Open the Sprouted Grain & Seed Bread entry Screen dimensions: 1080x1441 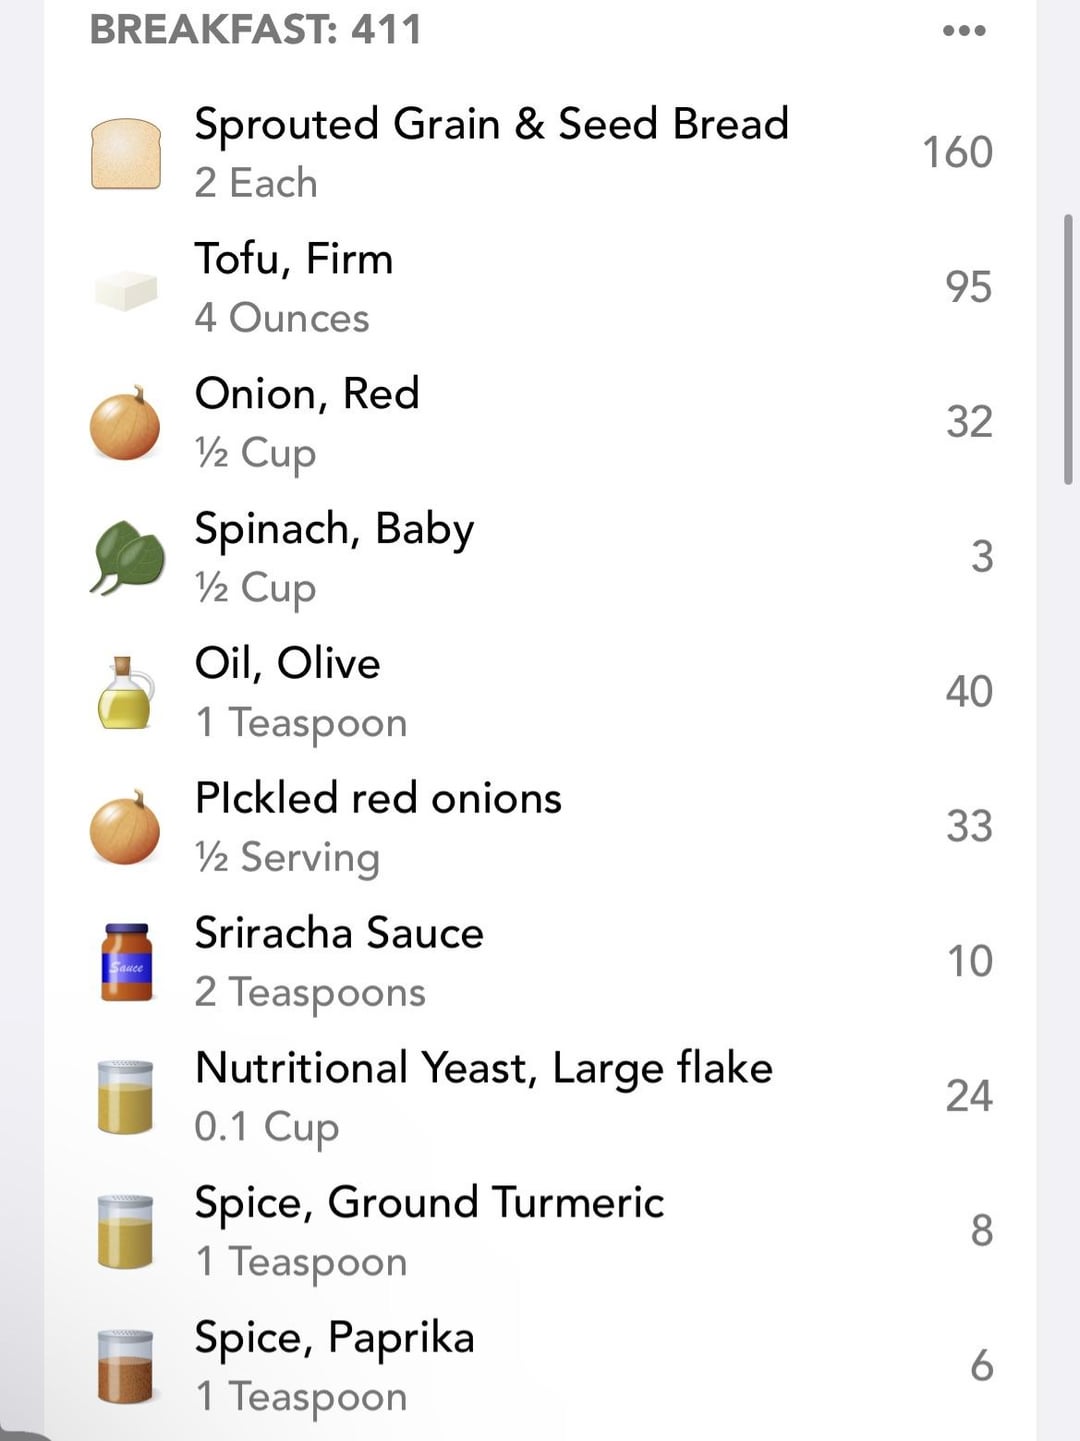coord(491,124)
